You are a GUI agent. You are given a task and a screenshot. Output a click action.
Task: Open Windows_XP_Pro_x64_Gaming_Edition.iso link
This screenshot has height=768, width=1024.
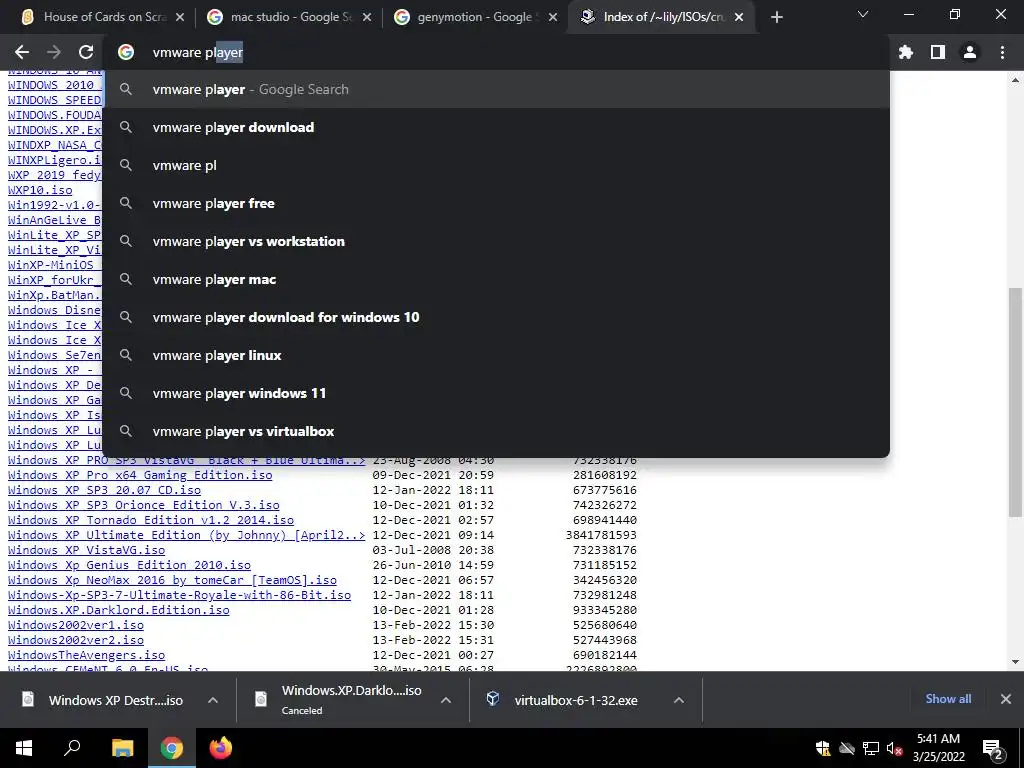coord(140,475)
